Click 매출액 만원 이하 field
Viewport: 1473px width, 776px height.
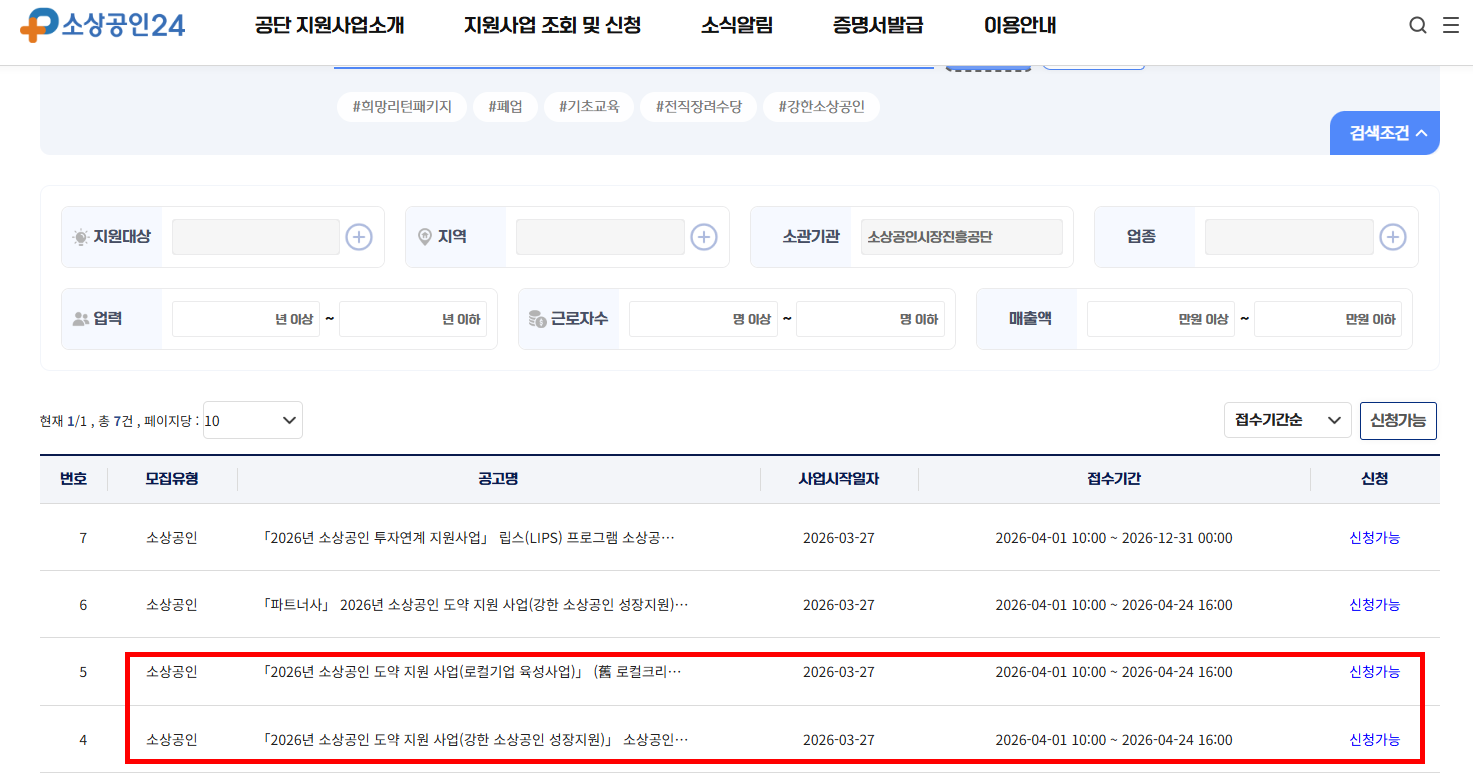(1328, 319)
